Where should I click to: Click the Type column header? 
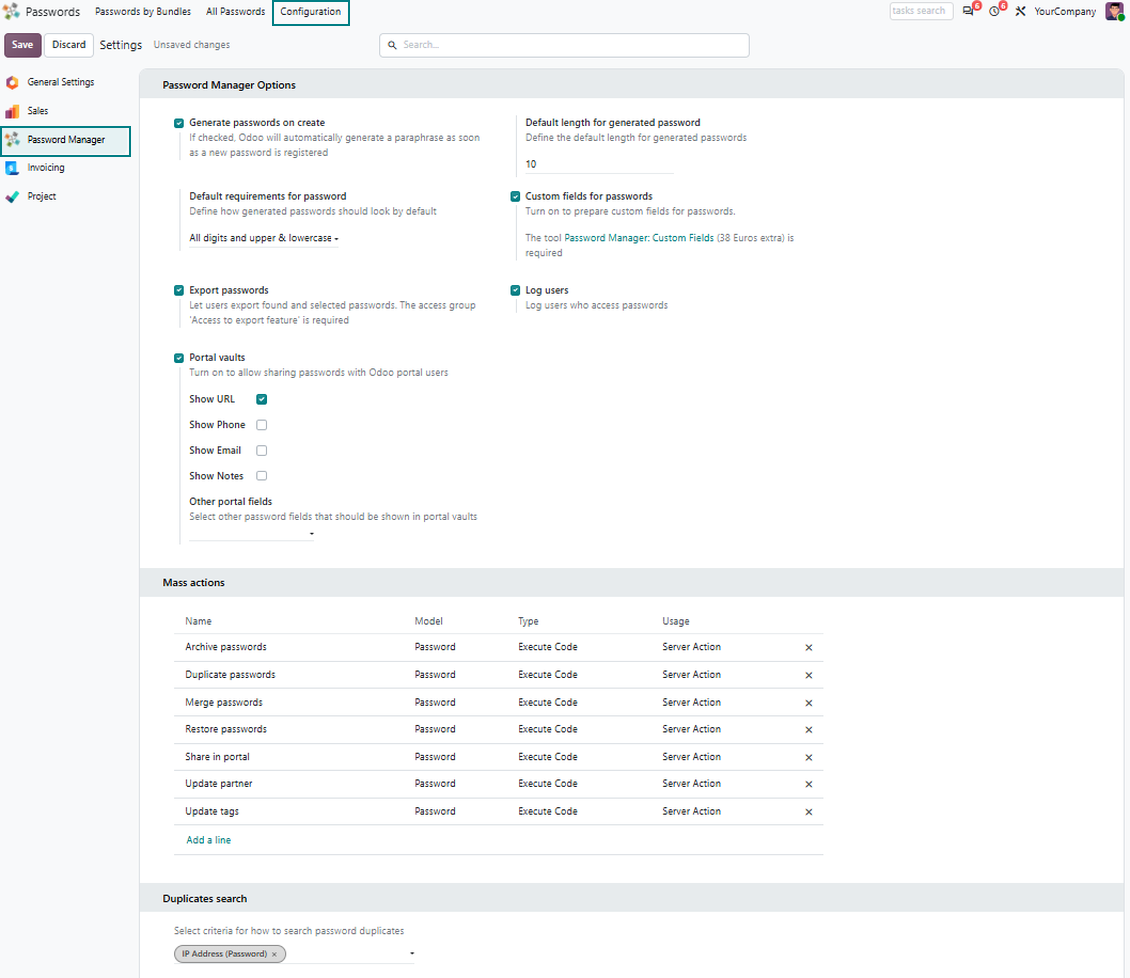point(528,621)
